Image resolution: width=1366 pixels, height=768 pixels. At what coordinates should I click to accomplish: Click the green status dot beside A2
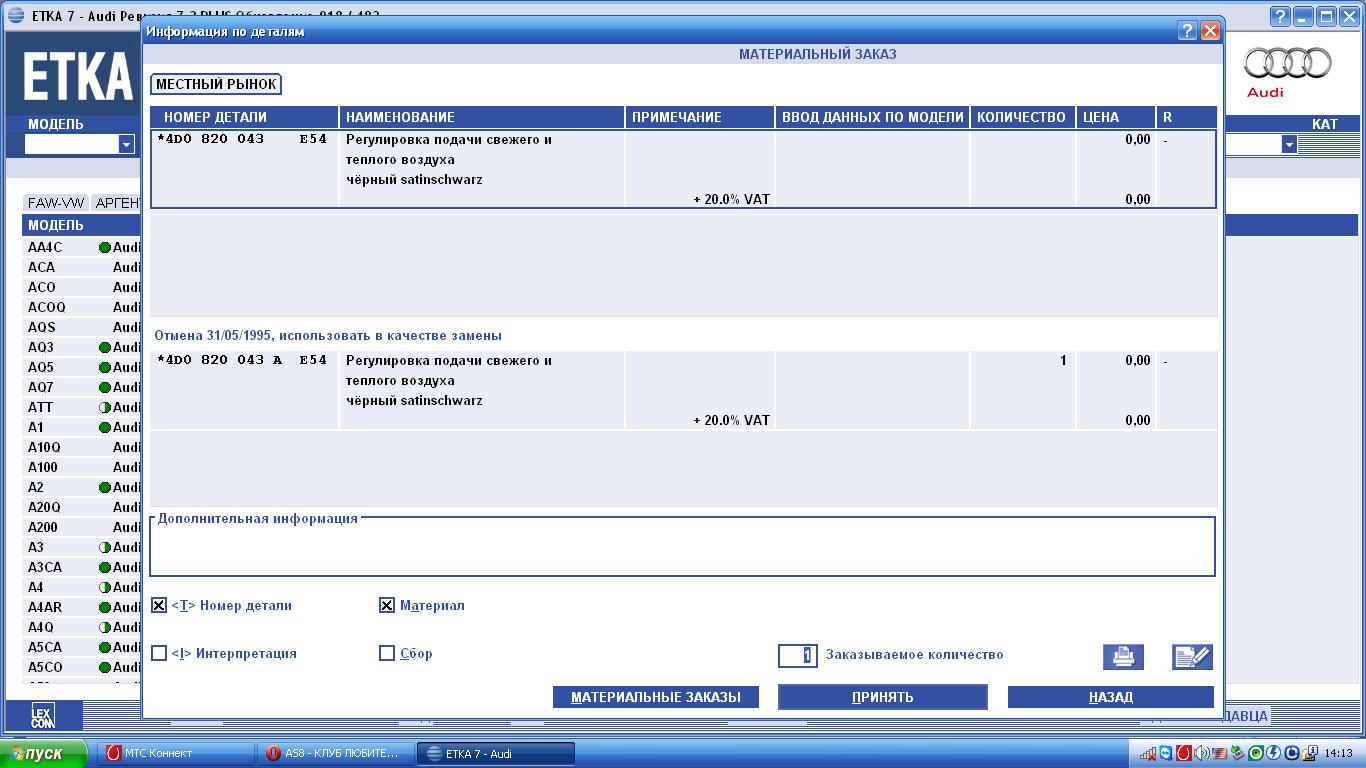(104, 487)
